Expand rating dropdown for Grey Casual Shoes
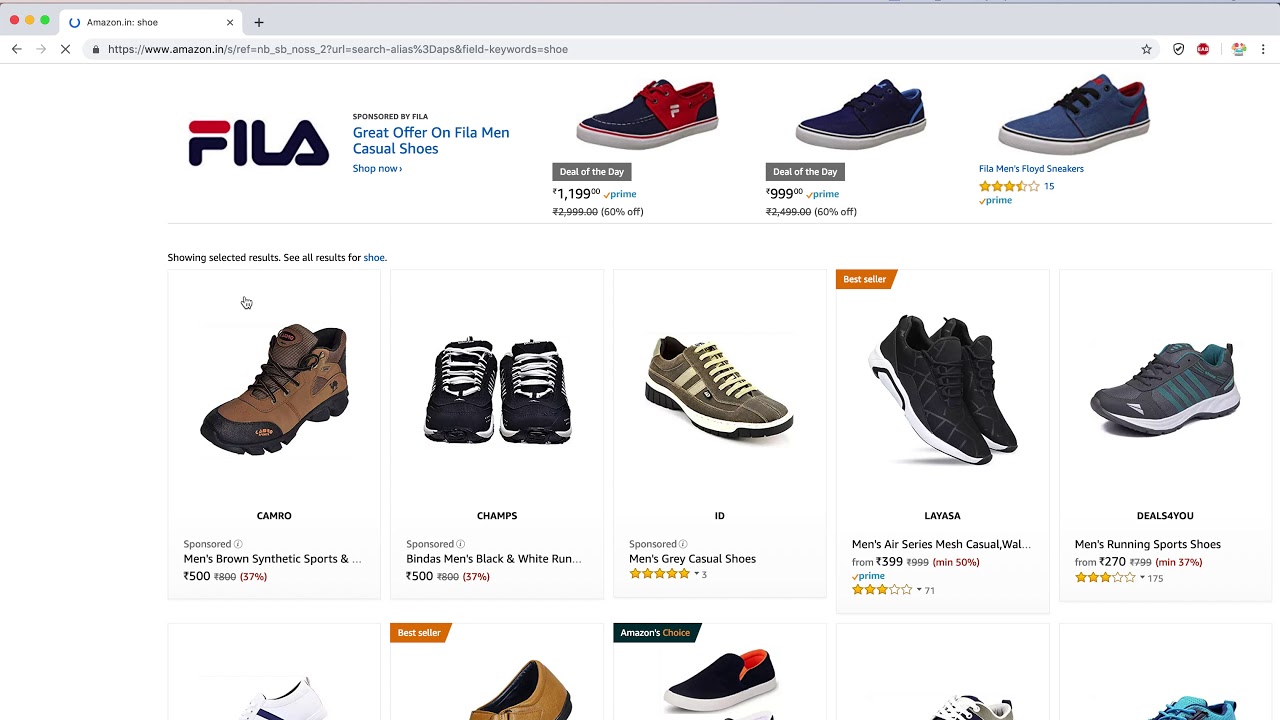The image size is (1280, 720). 696,574
